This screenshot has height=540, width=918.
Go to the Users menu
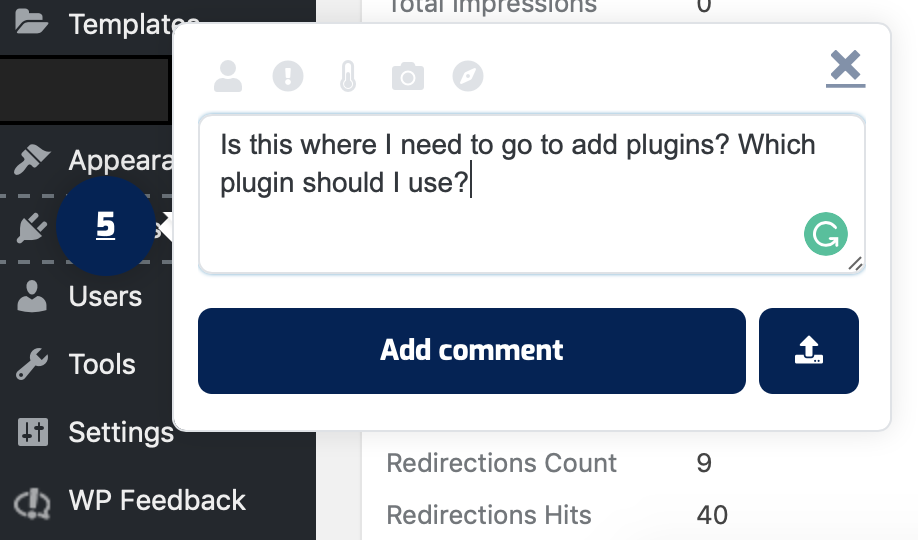click(105, 296)
